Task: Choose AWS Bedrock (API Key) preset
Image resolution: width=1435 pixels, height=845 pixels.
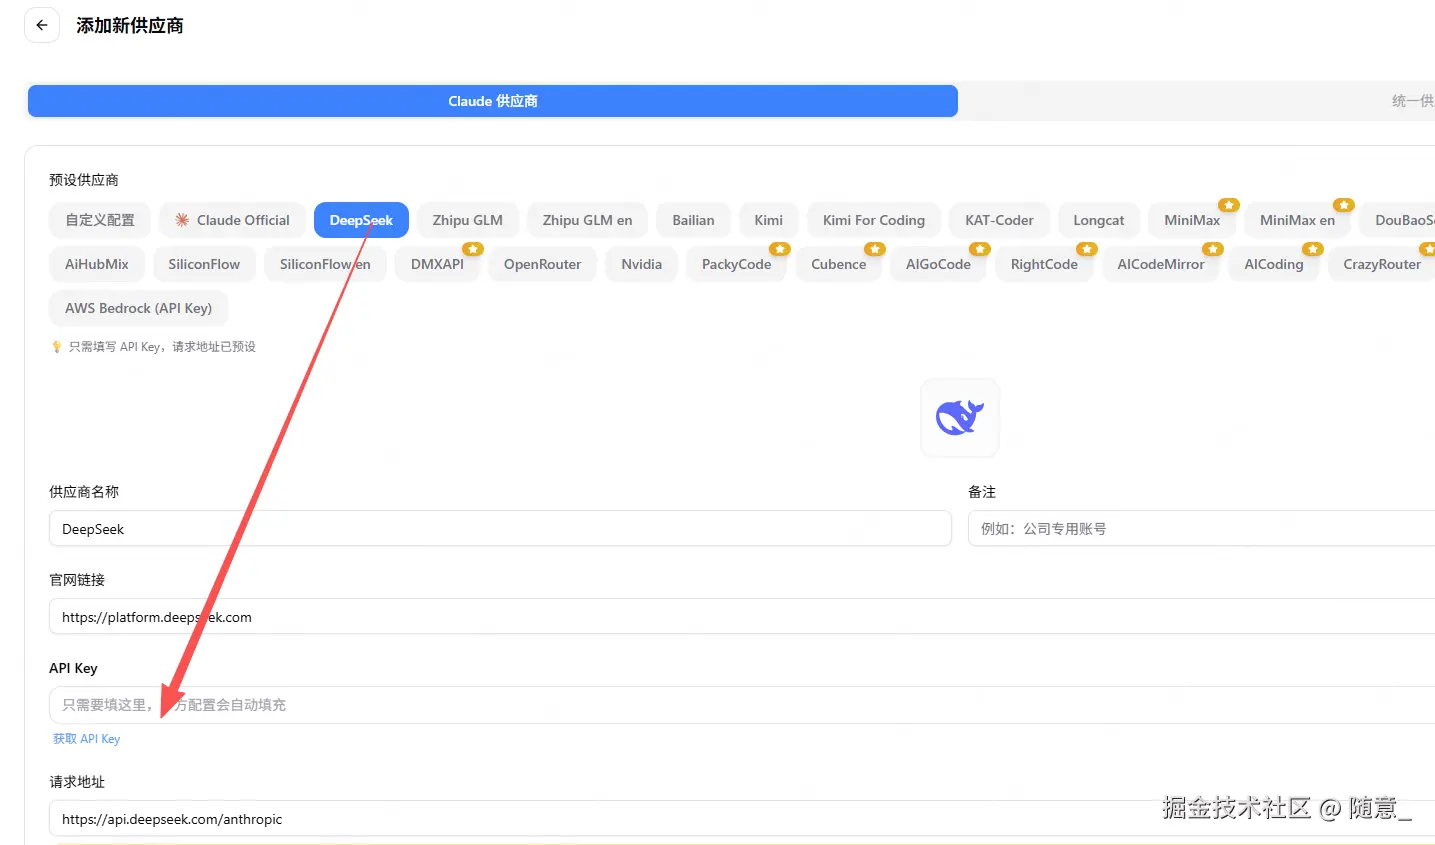Action: point(139,308)
